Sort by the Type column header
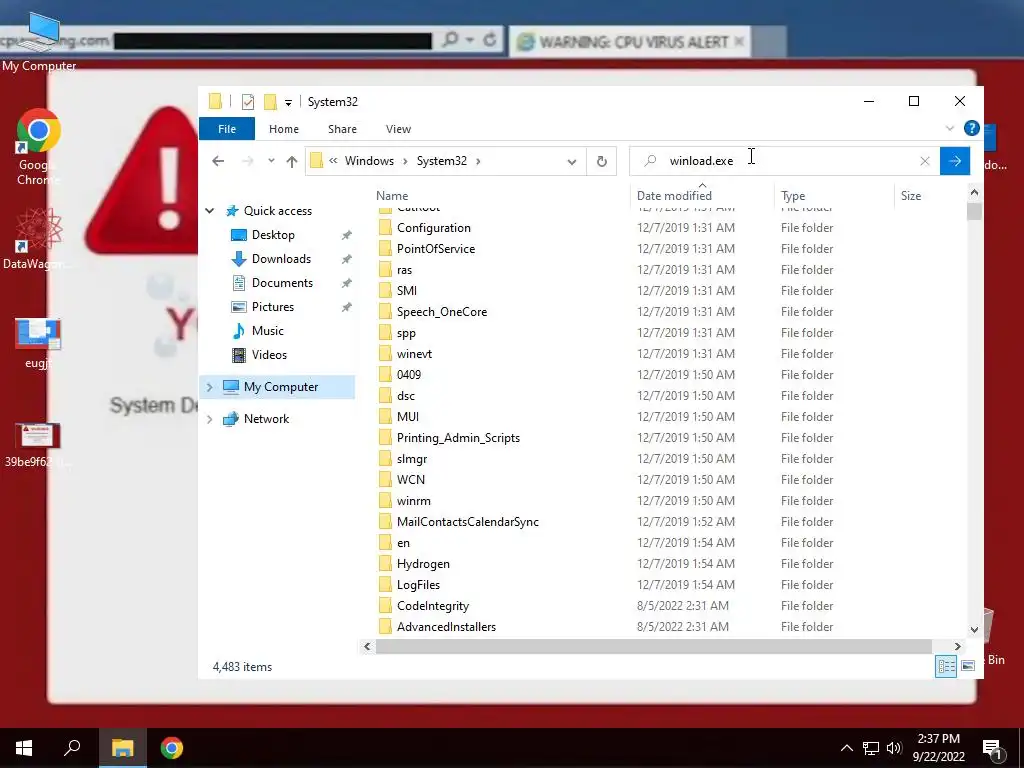1024x768 pixels. click(793, 195)
